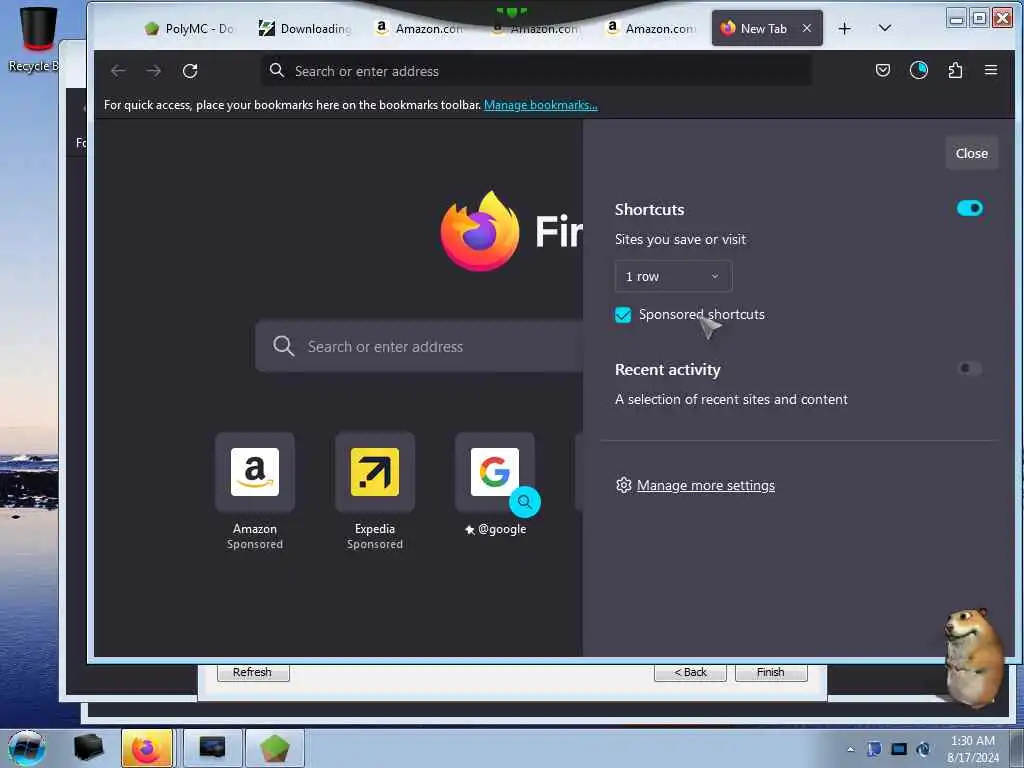
Task: Open the Recycle Bin desktop icon
Action: pos(37,39)
